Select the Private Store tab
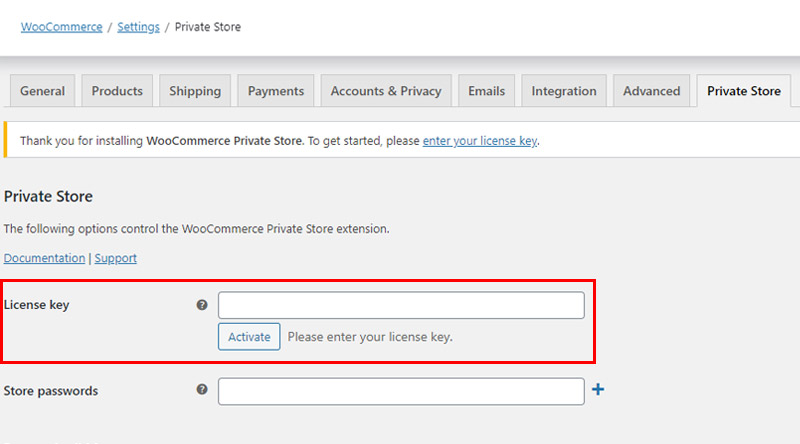This screenshot has height=444, width=800. pyautogui.click(x=744, y=91)
